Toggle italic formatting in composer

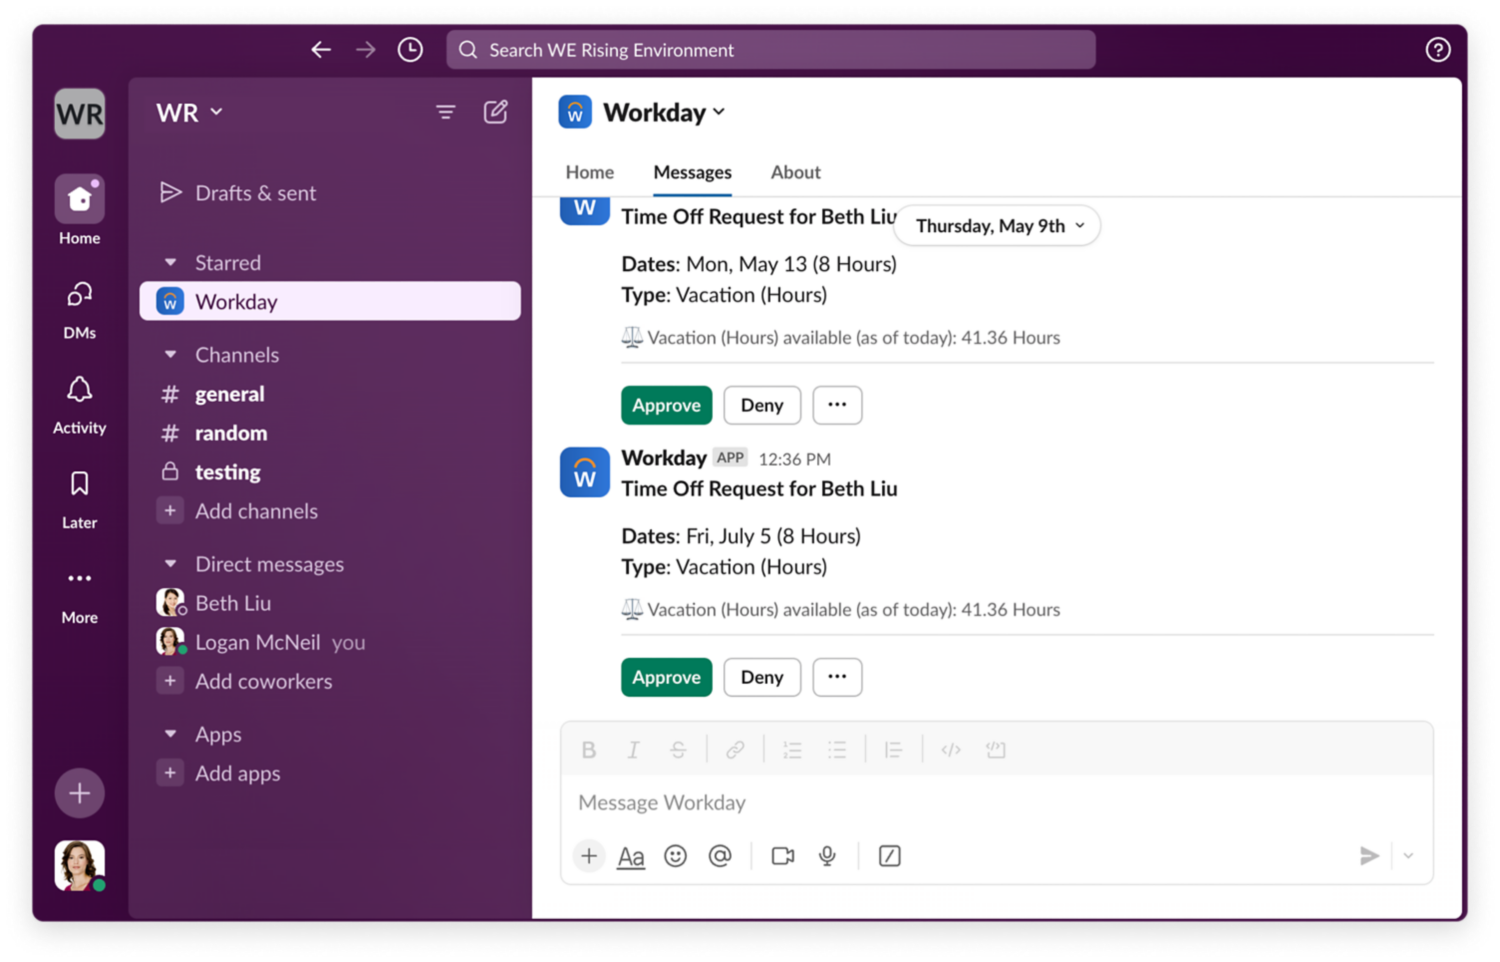tap(633, 750)
